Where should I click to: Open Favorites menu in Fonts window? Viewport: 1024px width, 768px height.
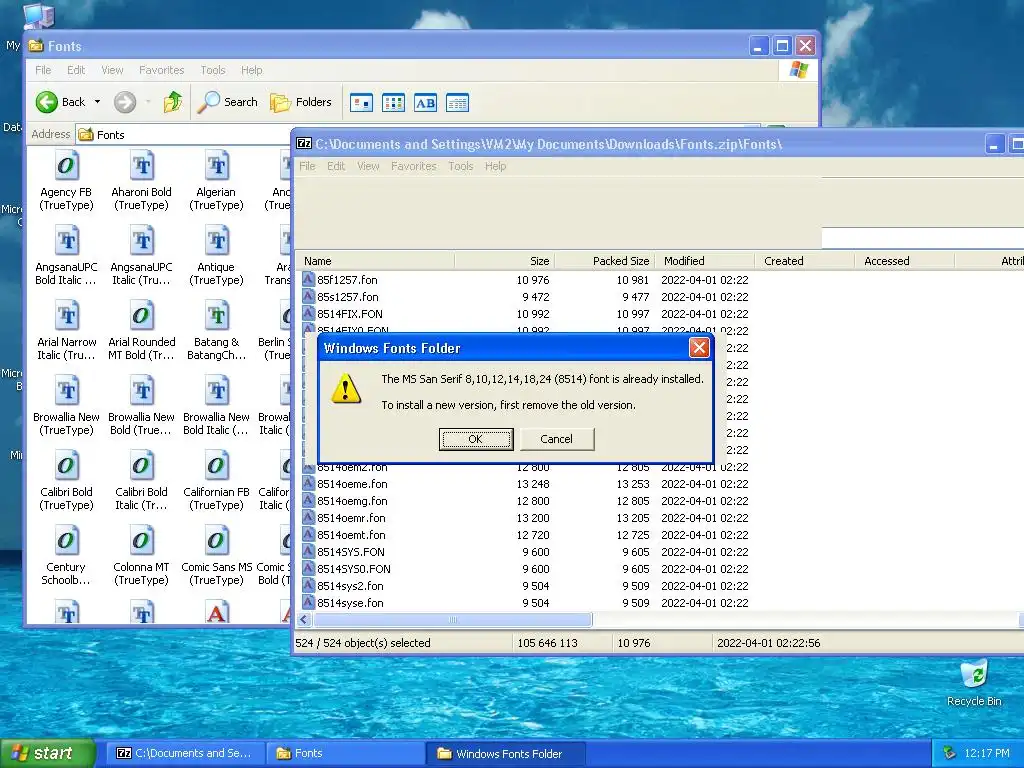[161, 70]
